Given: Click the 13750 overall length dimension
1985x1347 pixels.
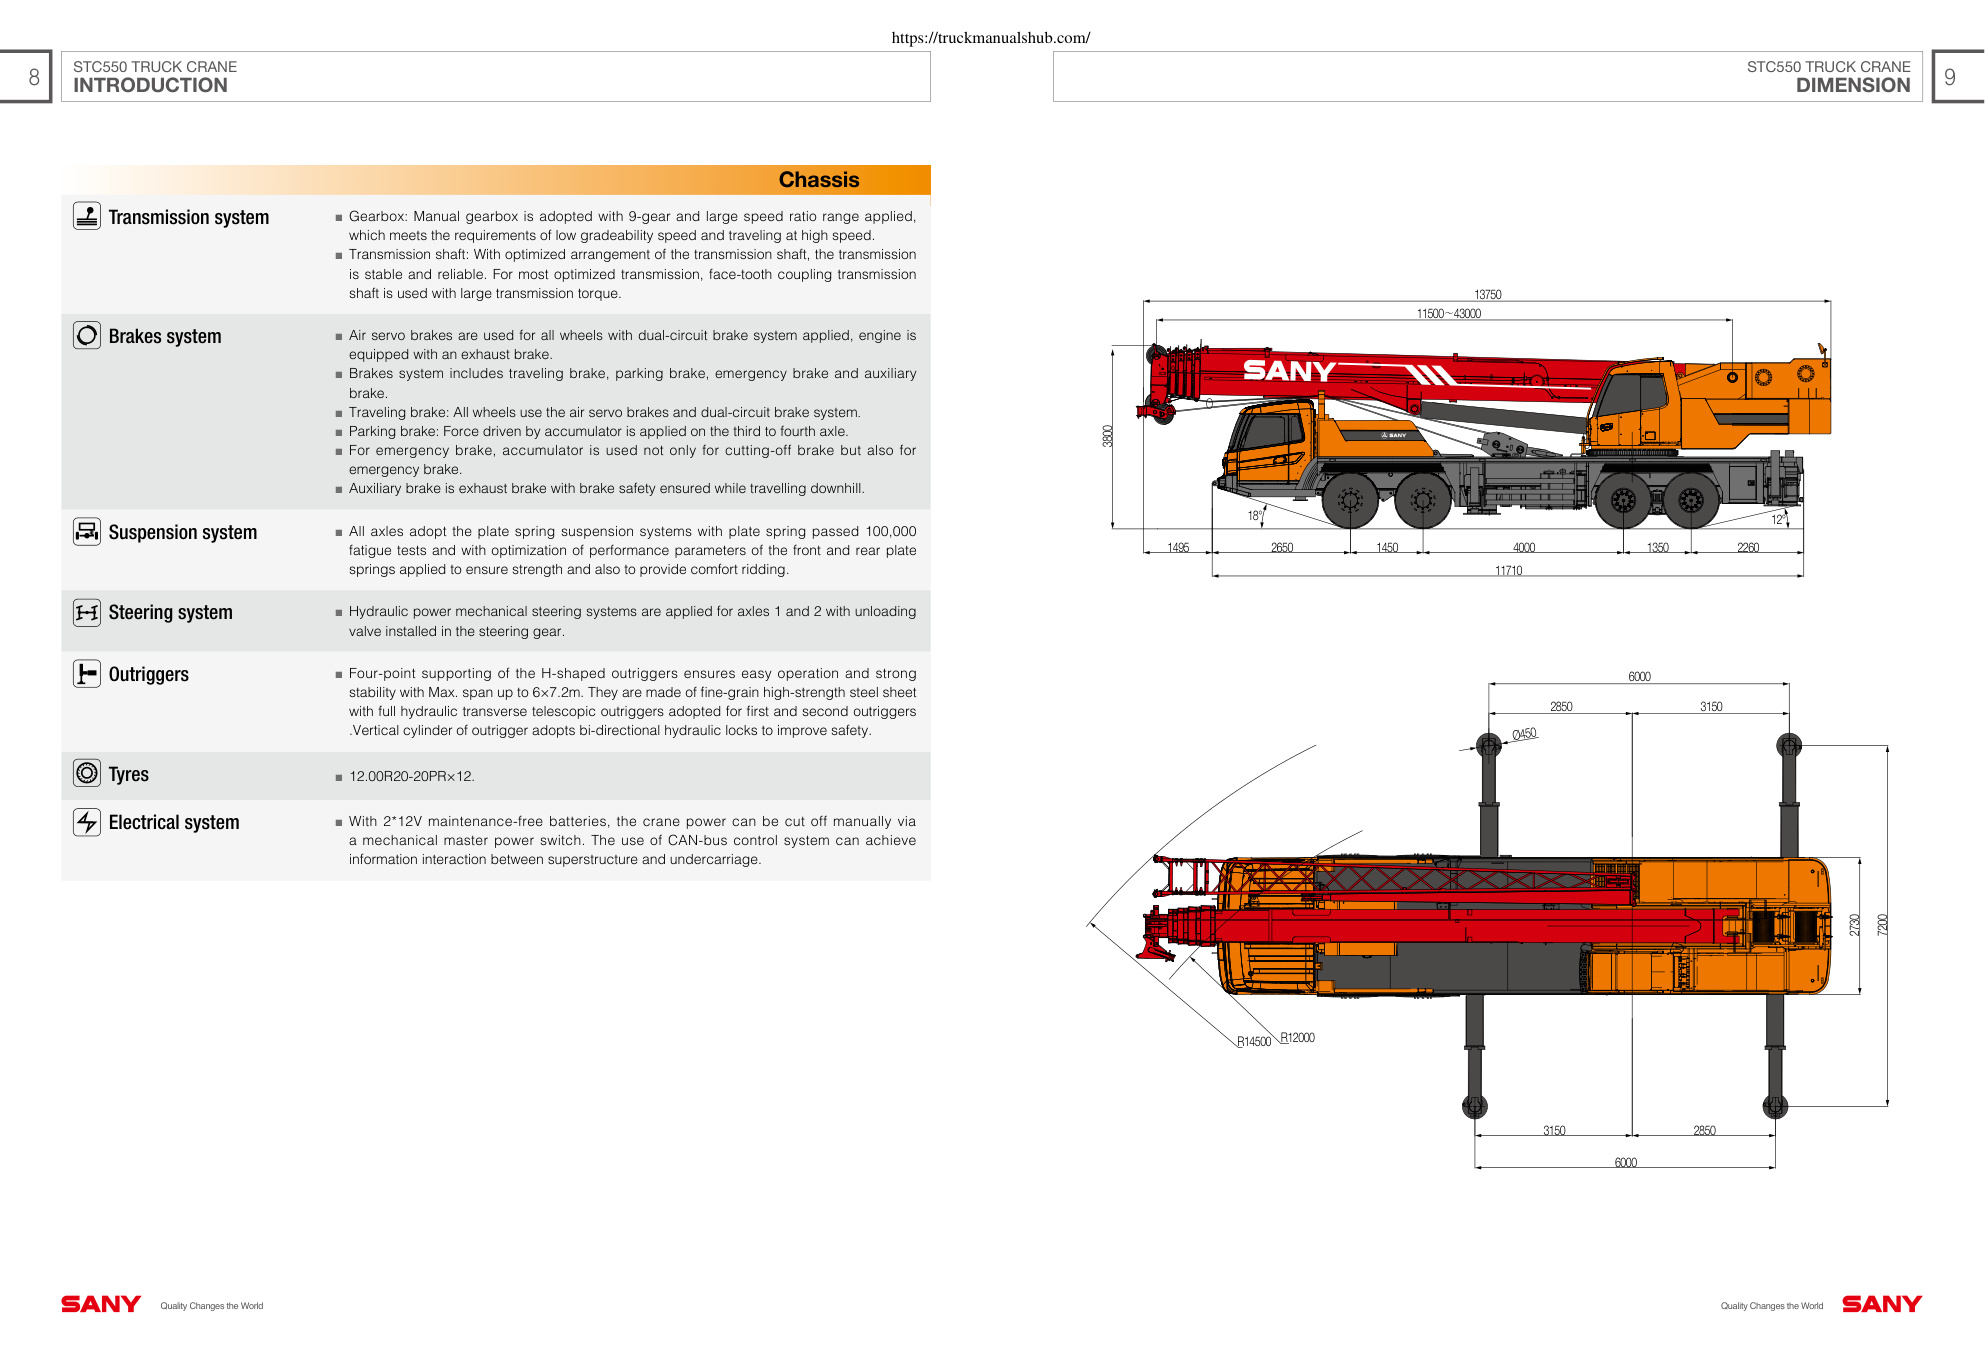Looking at the screenshot, I should pyautogui.click(x=1488, y=295).
